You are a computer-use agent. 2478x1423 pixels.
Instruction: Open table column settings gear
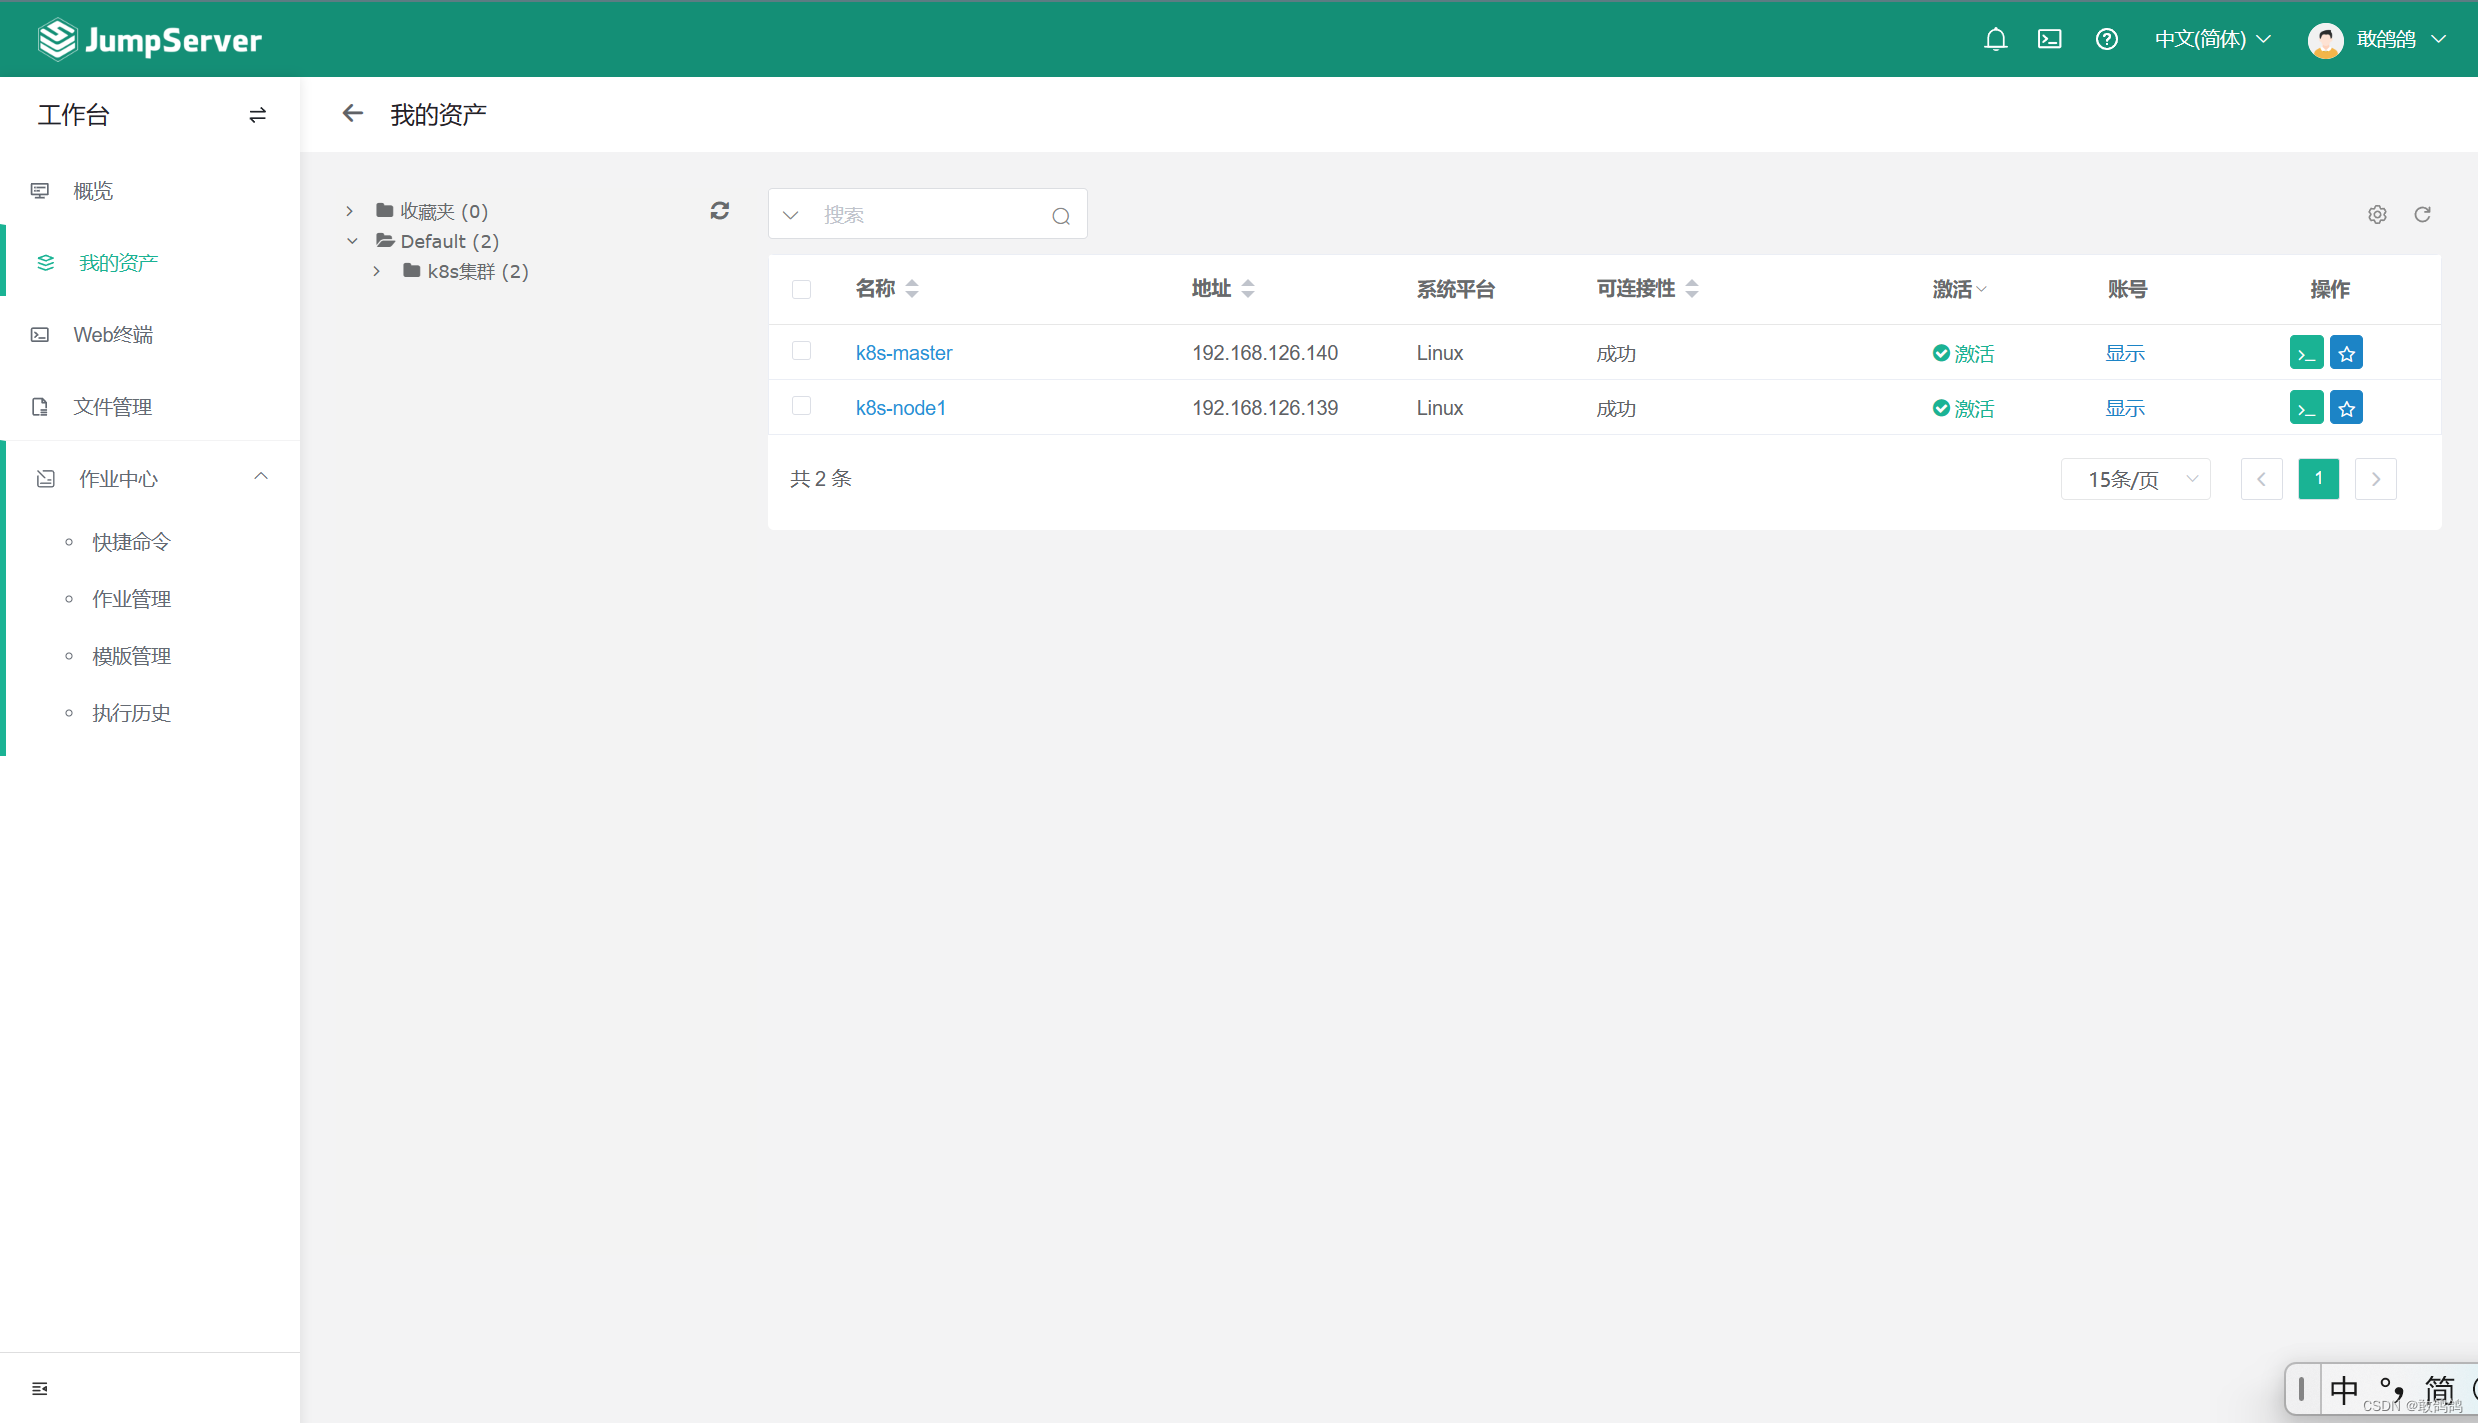[2377, 215]
